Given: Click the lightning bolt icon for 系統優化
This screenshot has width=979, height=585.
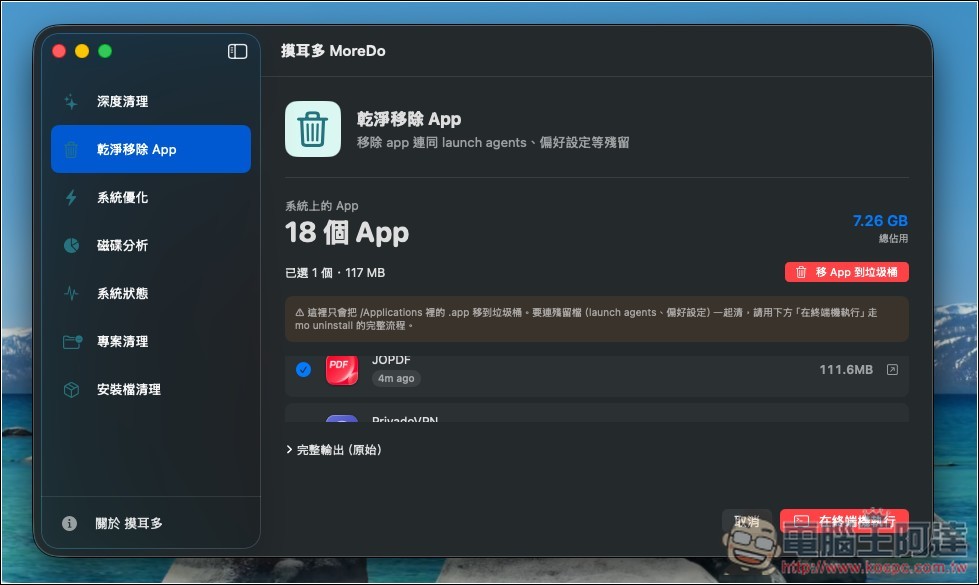Looking at the screenshot, I should coord(71,197).
